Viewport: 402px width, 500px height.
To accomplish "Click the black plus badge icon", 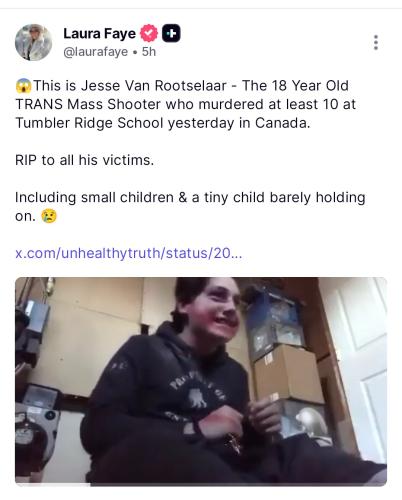I will coord(171,33).
